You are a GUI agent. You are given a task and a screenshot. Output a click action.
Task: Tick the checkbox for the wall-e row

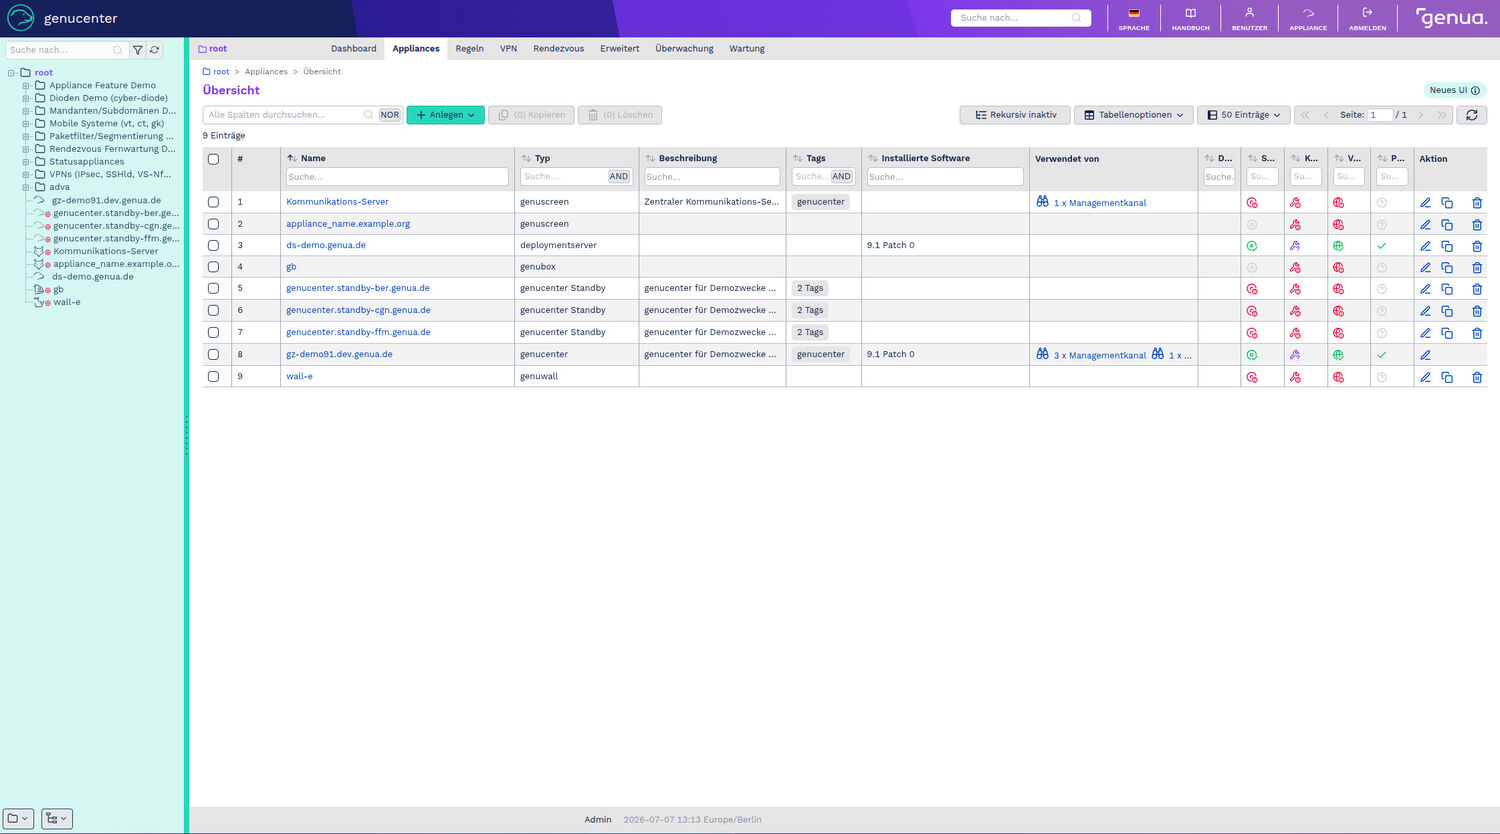[x=213, y=376]
